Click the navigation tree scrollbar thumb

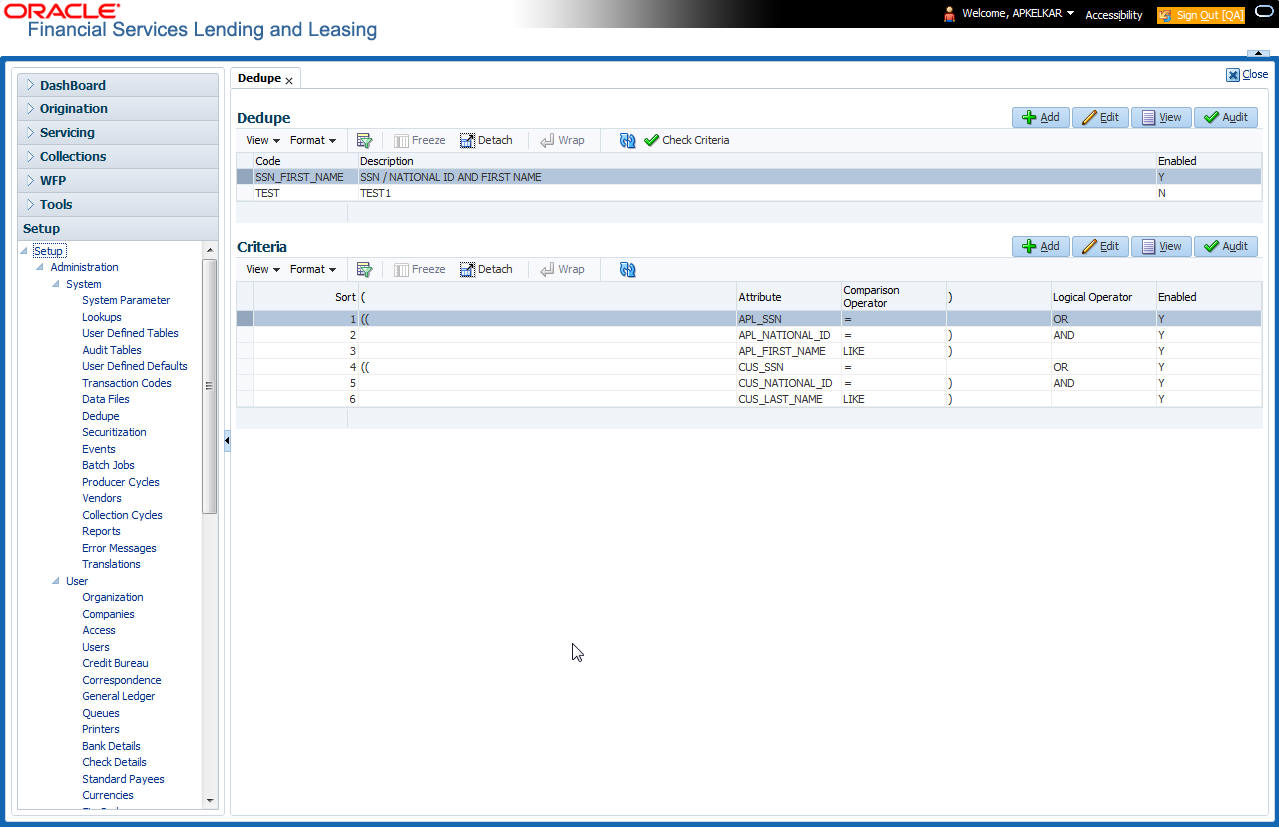click(210, 386)
